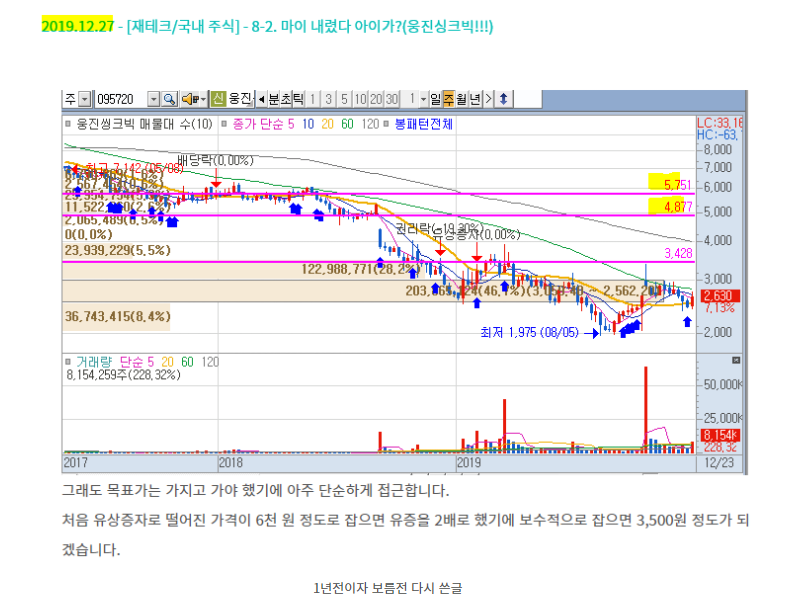Click the 2019 label on time axis

point(469,462)
